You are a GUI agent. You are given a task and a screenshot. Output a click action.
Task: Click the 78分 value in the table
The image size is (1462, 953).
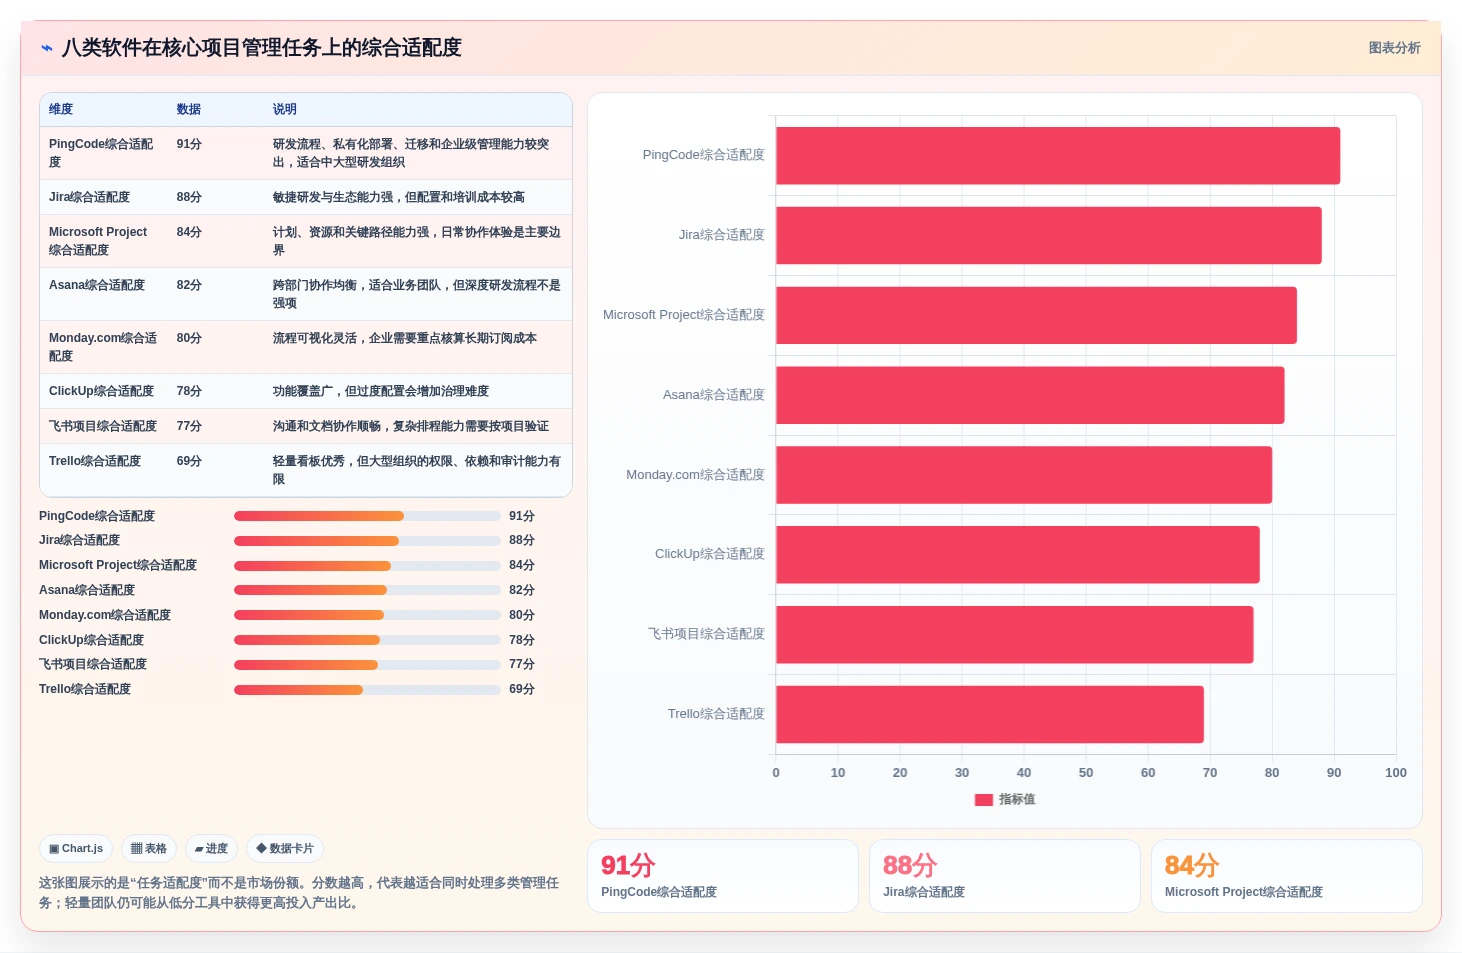(189, 392)
